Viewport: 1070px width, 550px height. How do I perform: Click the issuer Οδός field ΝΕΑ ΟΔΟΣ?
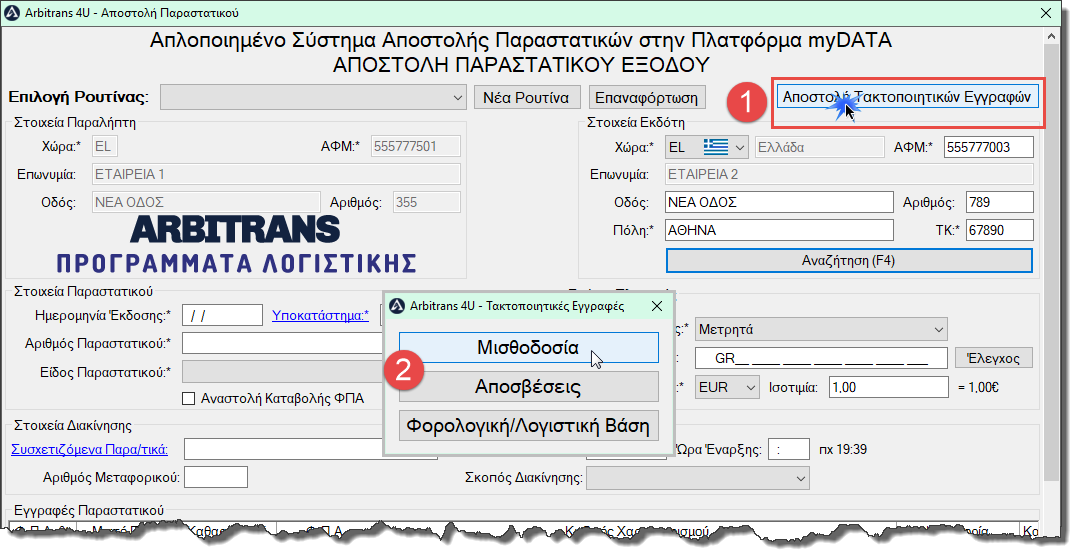(x=779, y=202)
